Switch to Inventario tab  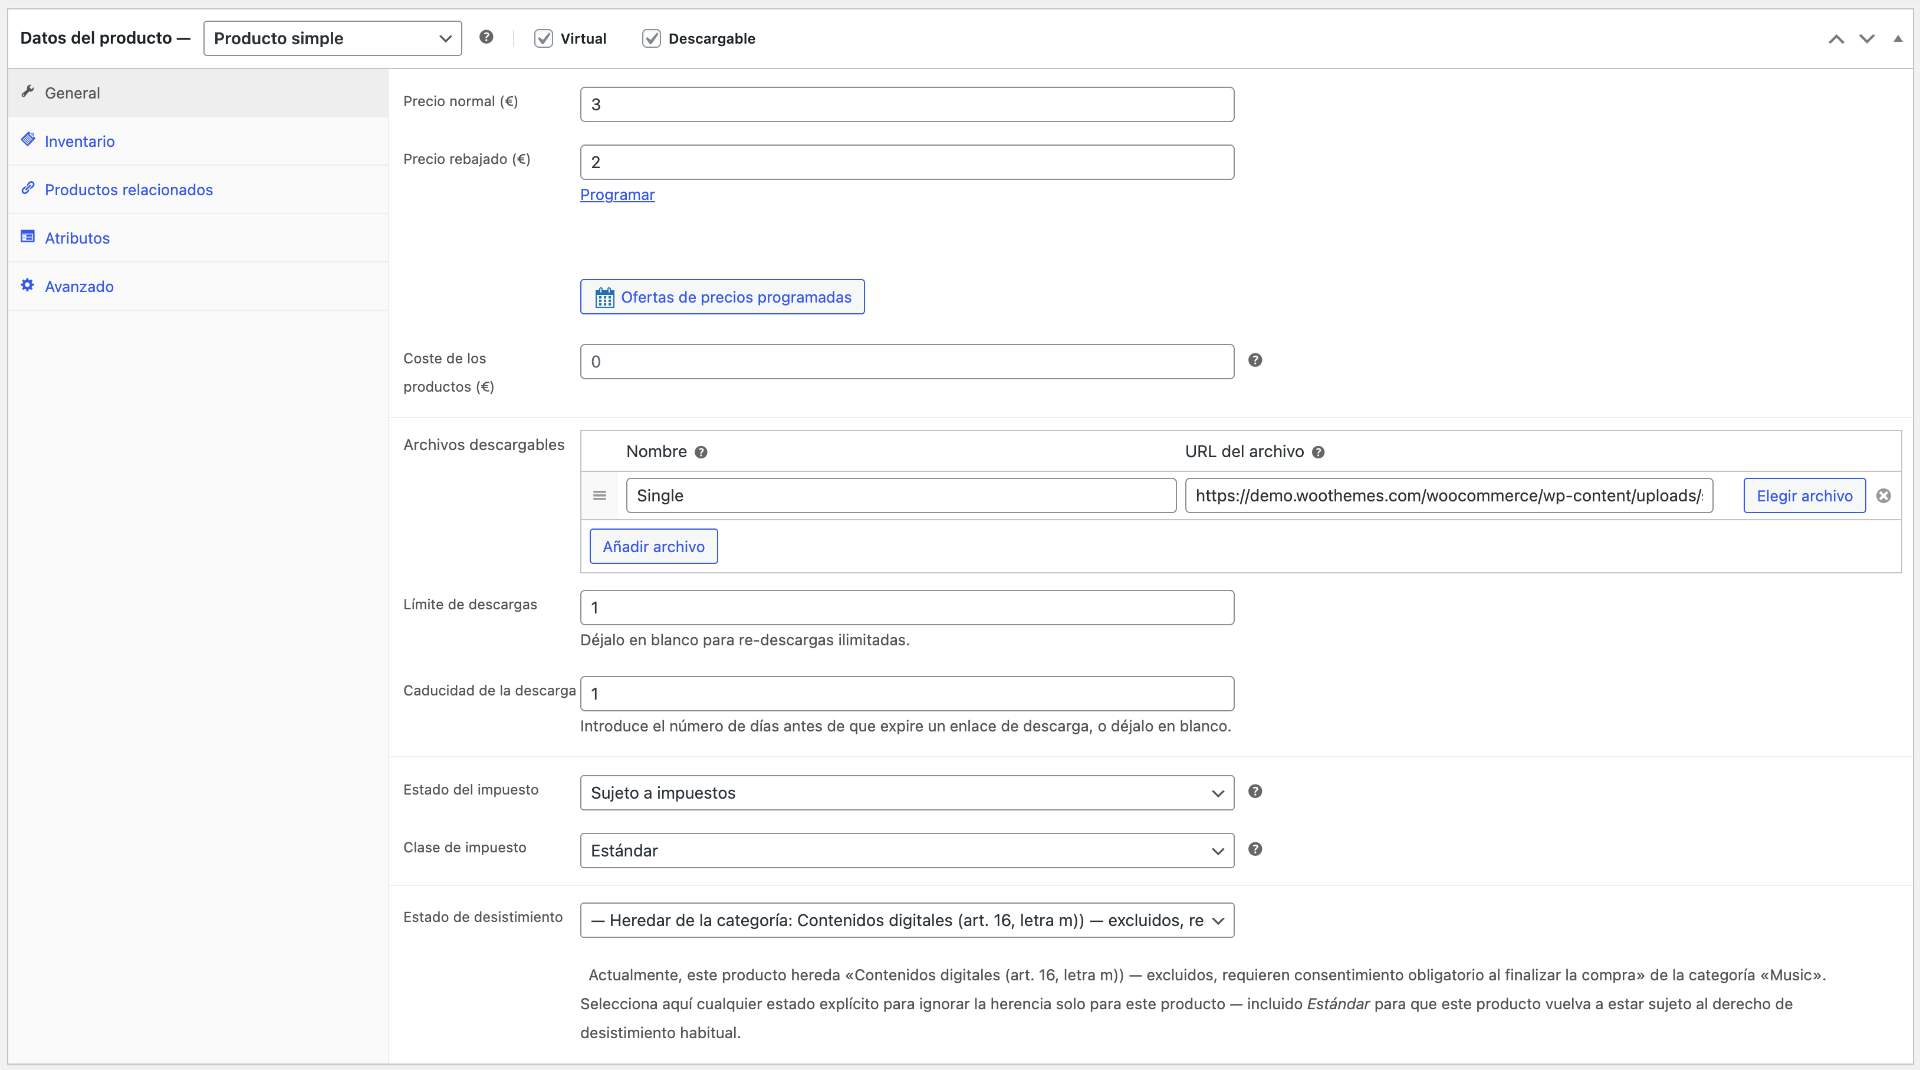(x=198, y=141)
